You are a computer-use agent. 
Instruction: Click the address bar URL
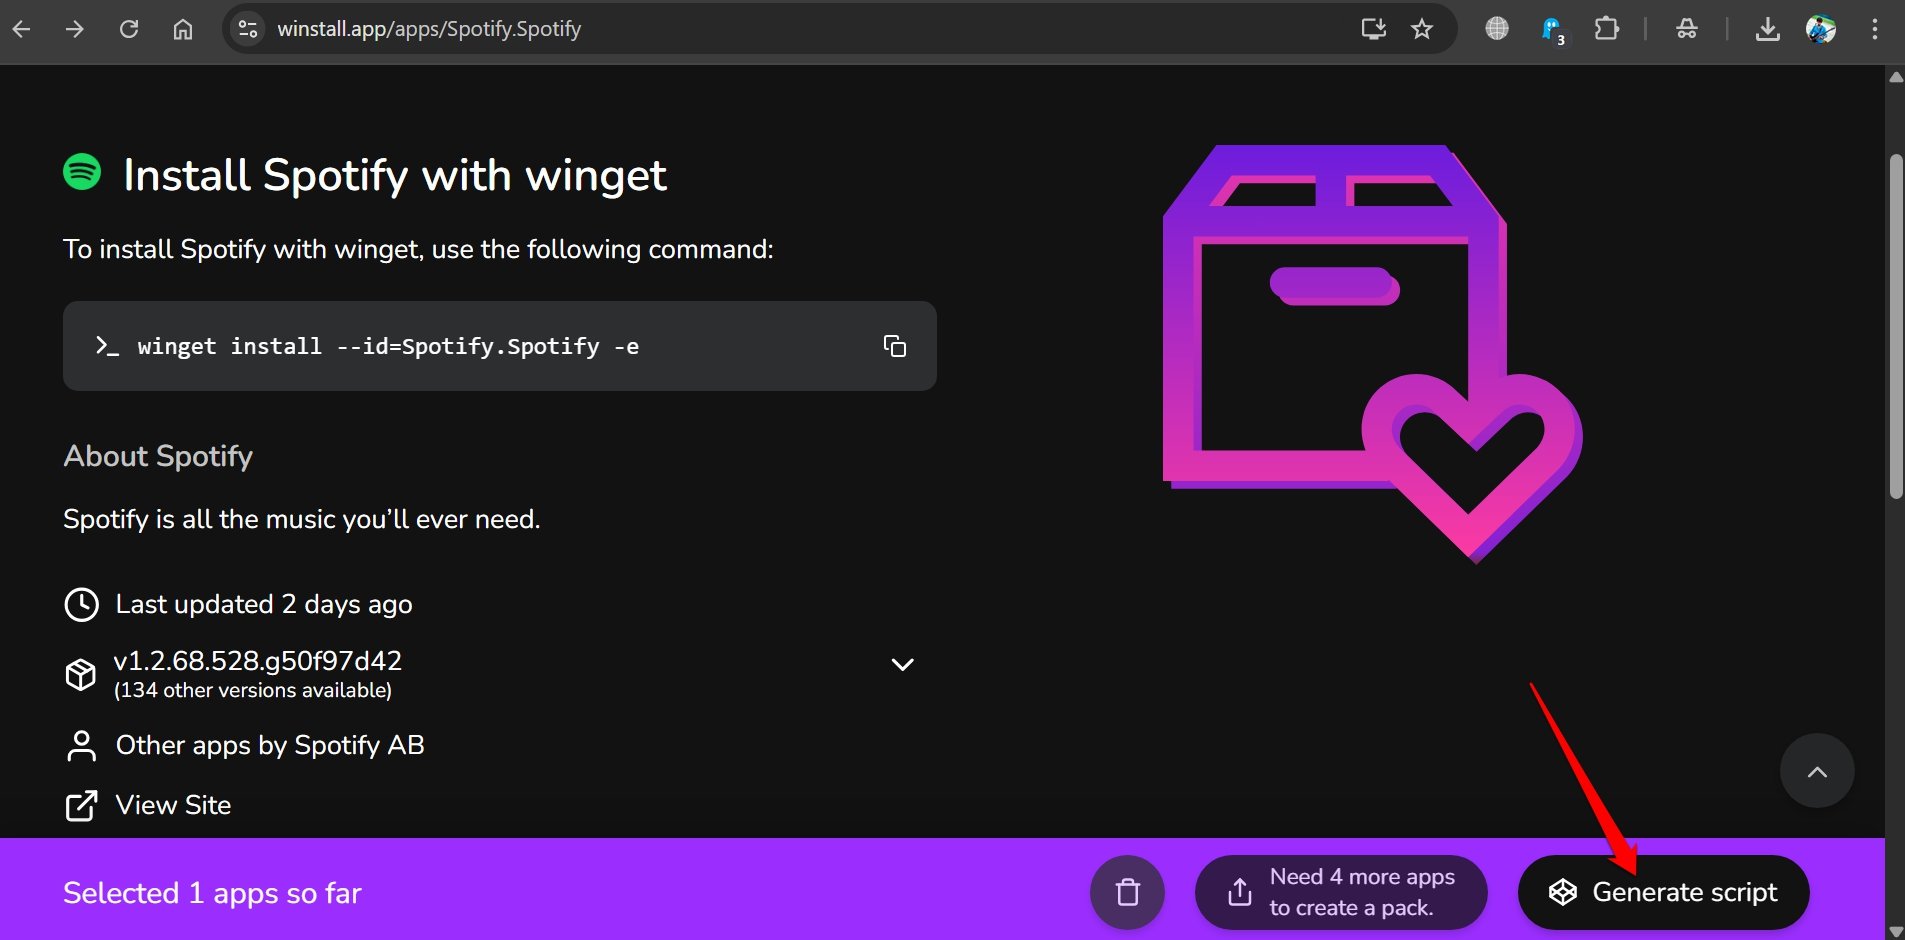(429, 29)
